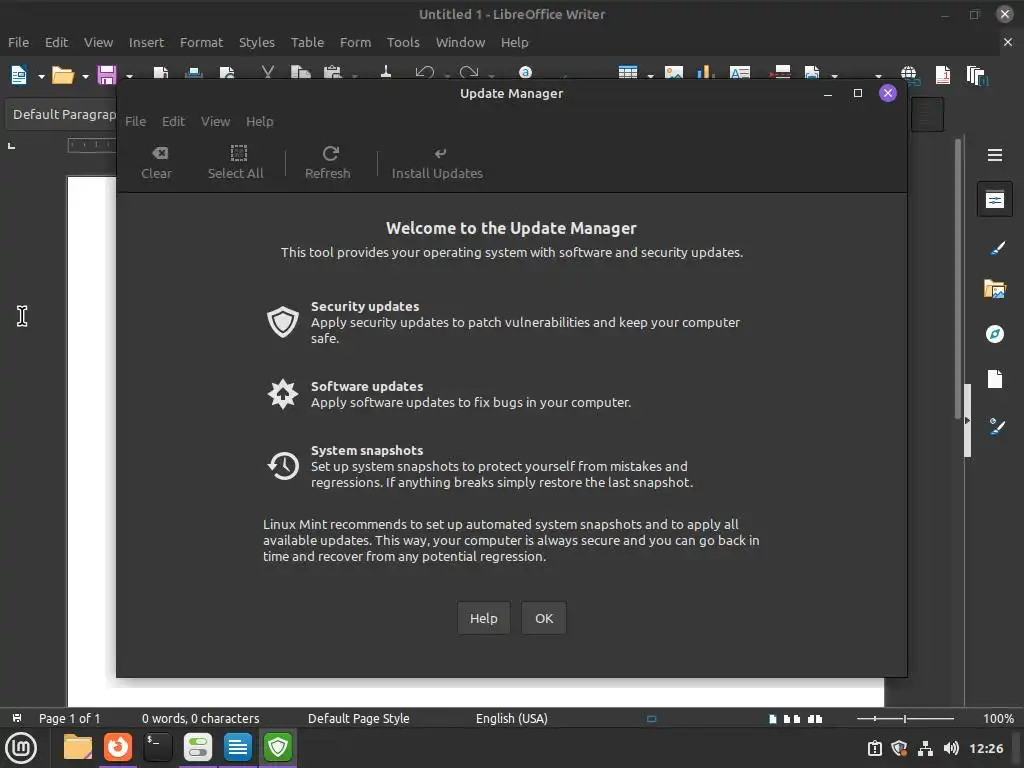Click the Insert Image icon in Writer toolbar
The image size is (1024, 768).
point(674,72)
